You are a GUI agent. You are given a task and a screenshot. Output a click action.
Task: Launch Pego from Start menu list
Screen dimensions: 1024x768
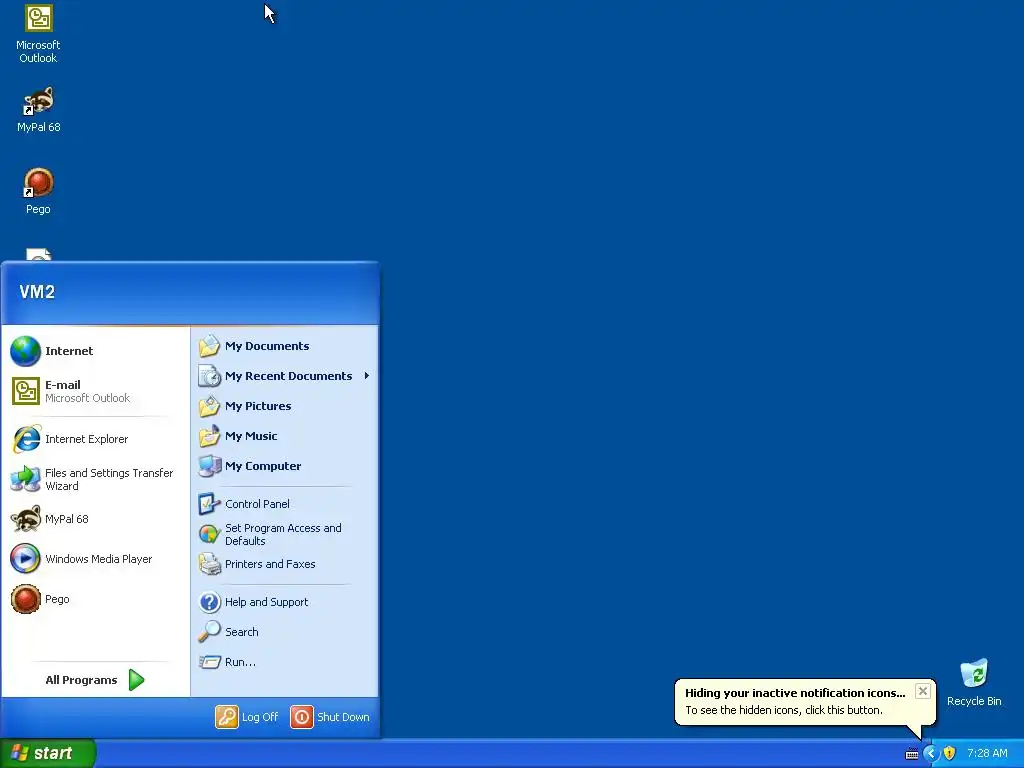click(x=96, y=599)
